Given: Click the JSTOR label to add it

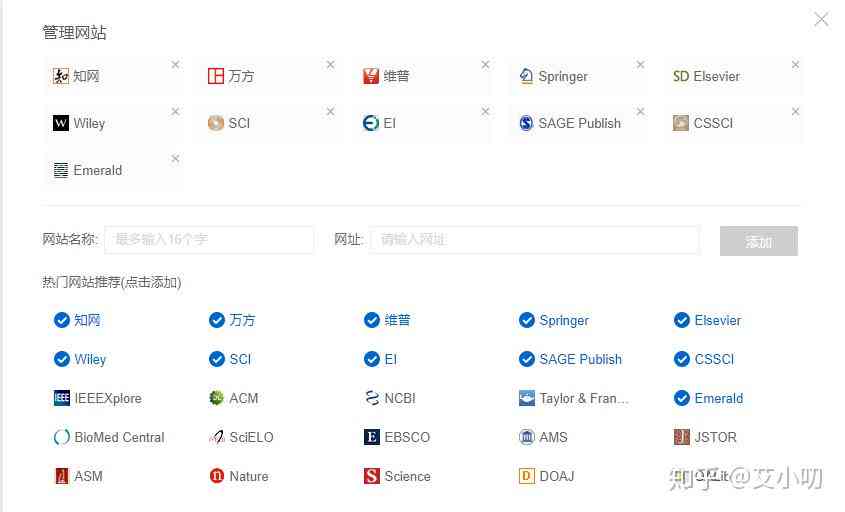Looking at the screenshot, I should pos(715,437).
